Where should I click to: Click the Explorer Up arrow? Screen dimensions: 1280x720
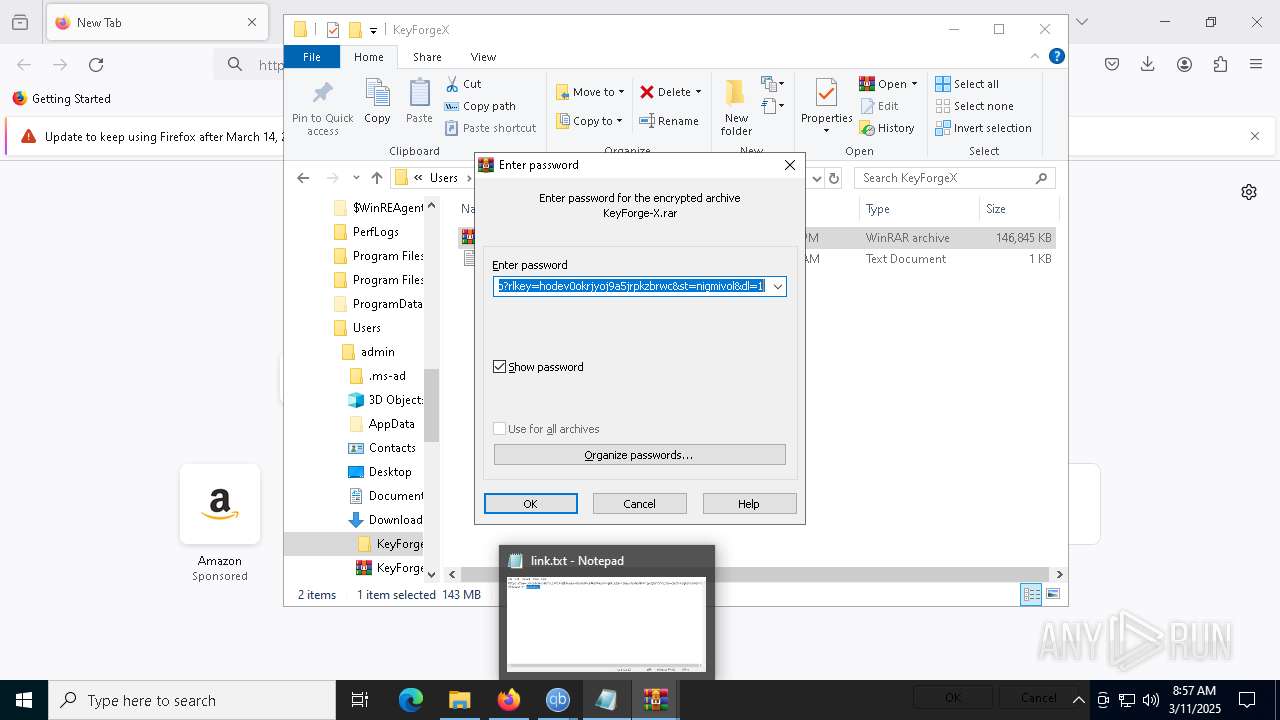[x=376, y=178]
